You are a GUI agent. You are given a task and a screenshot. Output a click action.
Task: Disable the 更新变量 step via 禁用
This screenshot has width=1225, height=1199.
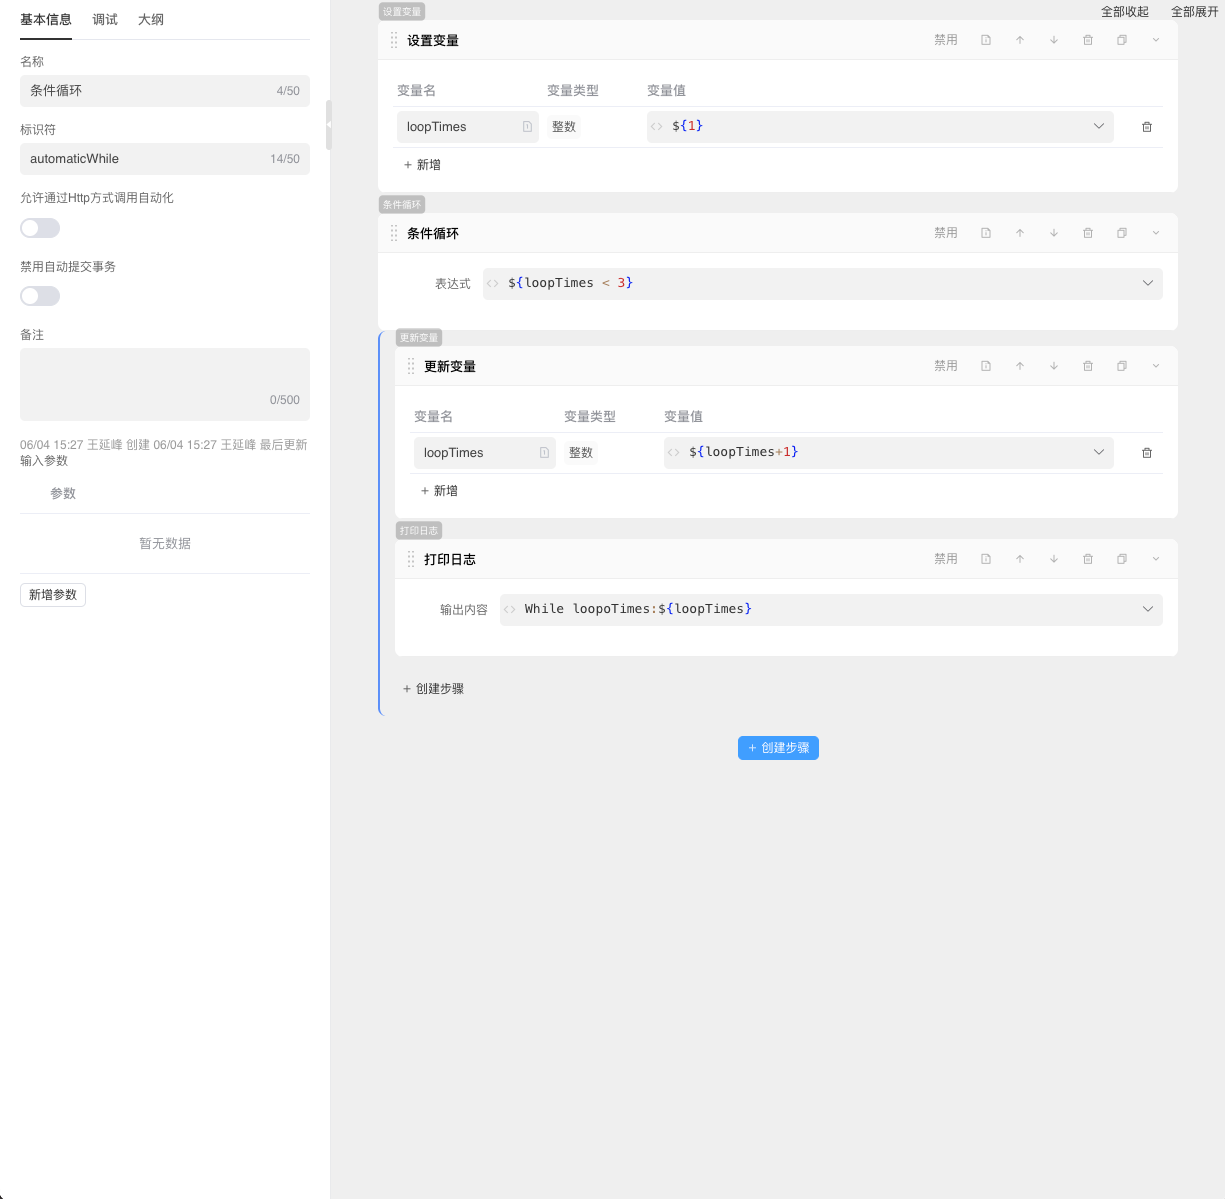945,366
